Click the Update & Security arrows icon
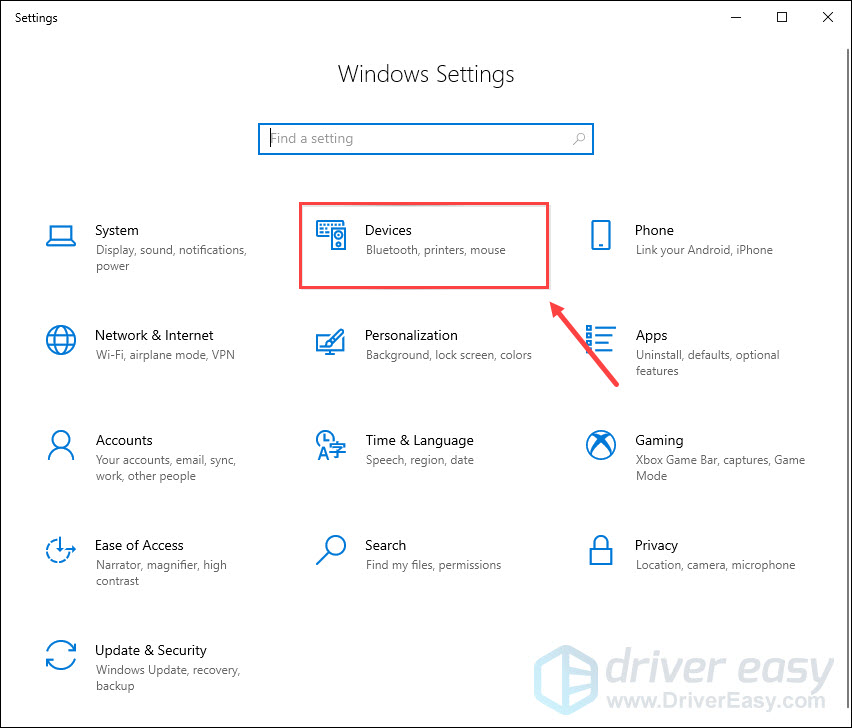Screen dimensions: 852x728 (61, 655)
